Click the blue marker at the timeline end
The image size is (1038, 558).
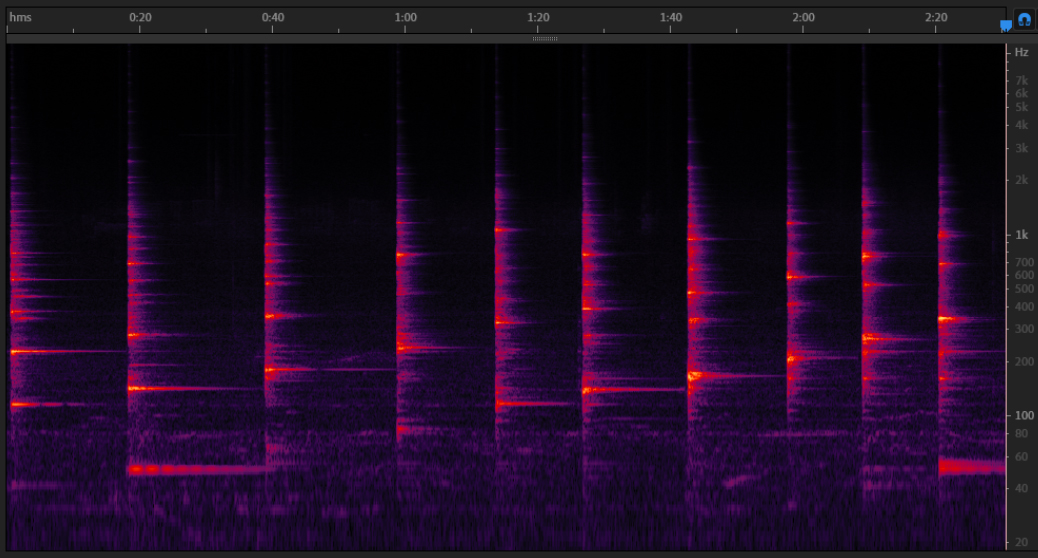tap(1005, 26)
